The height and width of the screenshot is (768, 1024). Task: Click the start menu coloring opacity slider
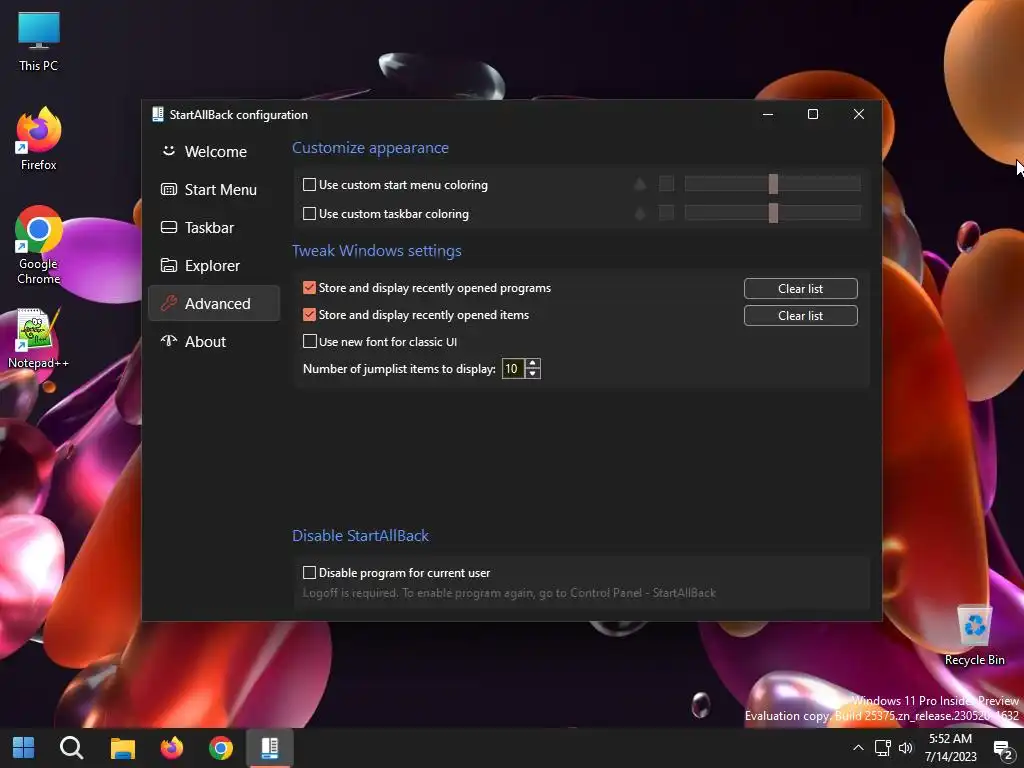tap(772, 184)
